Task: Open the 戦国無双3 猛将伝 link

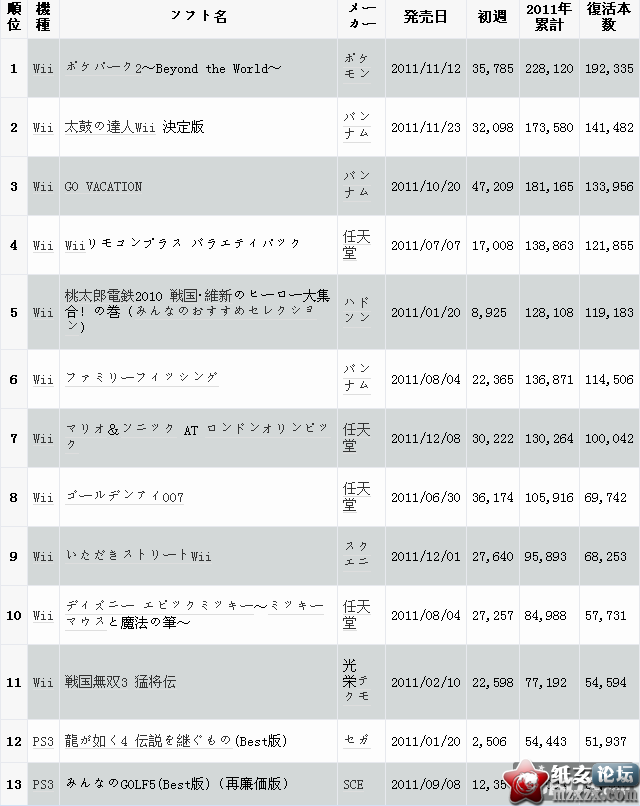Action: (120, 682)
